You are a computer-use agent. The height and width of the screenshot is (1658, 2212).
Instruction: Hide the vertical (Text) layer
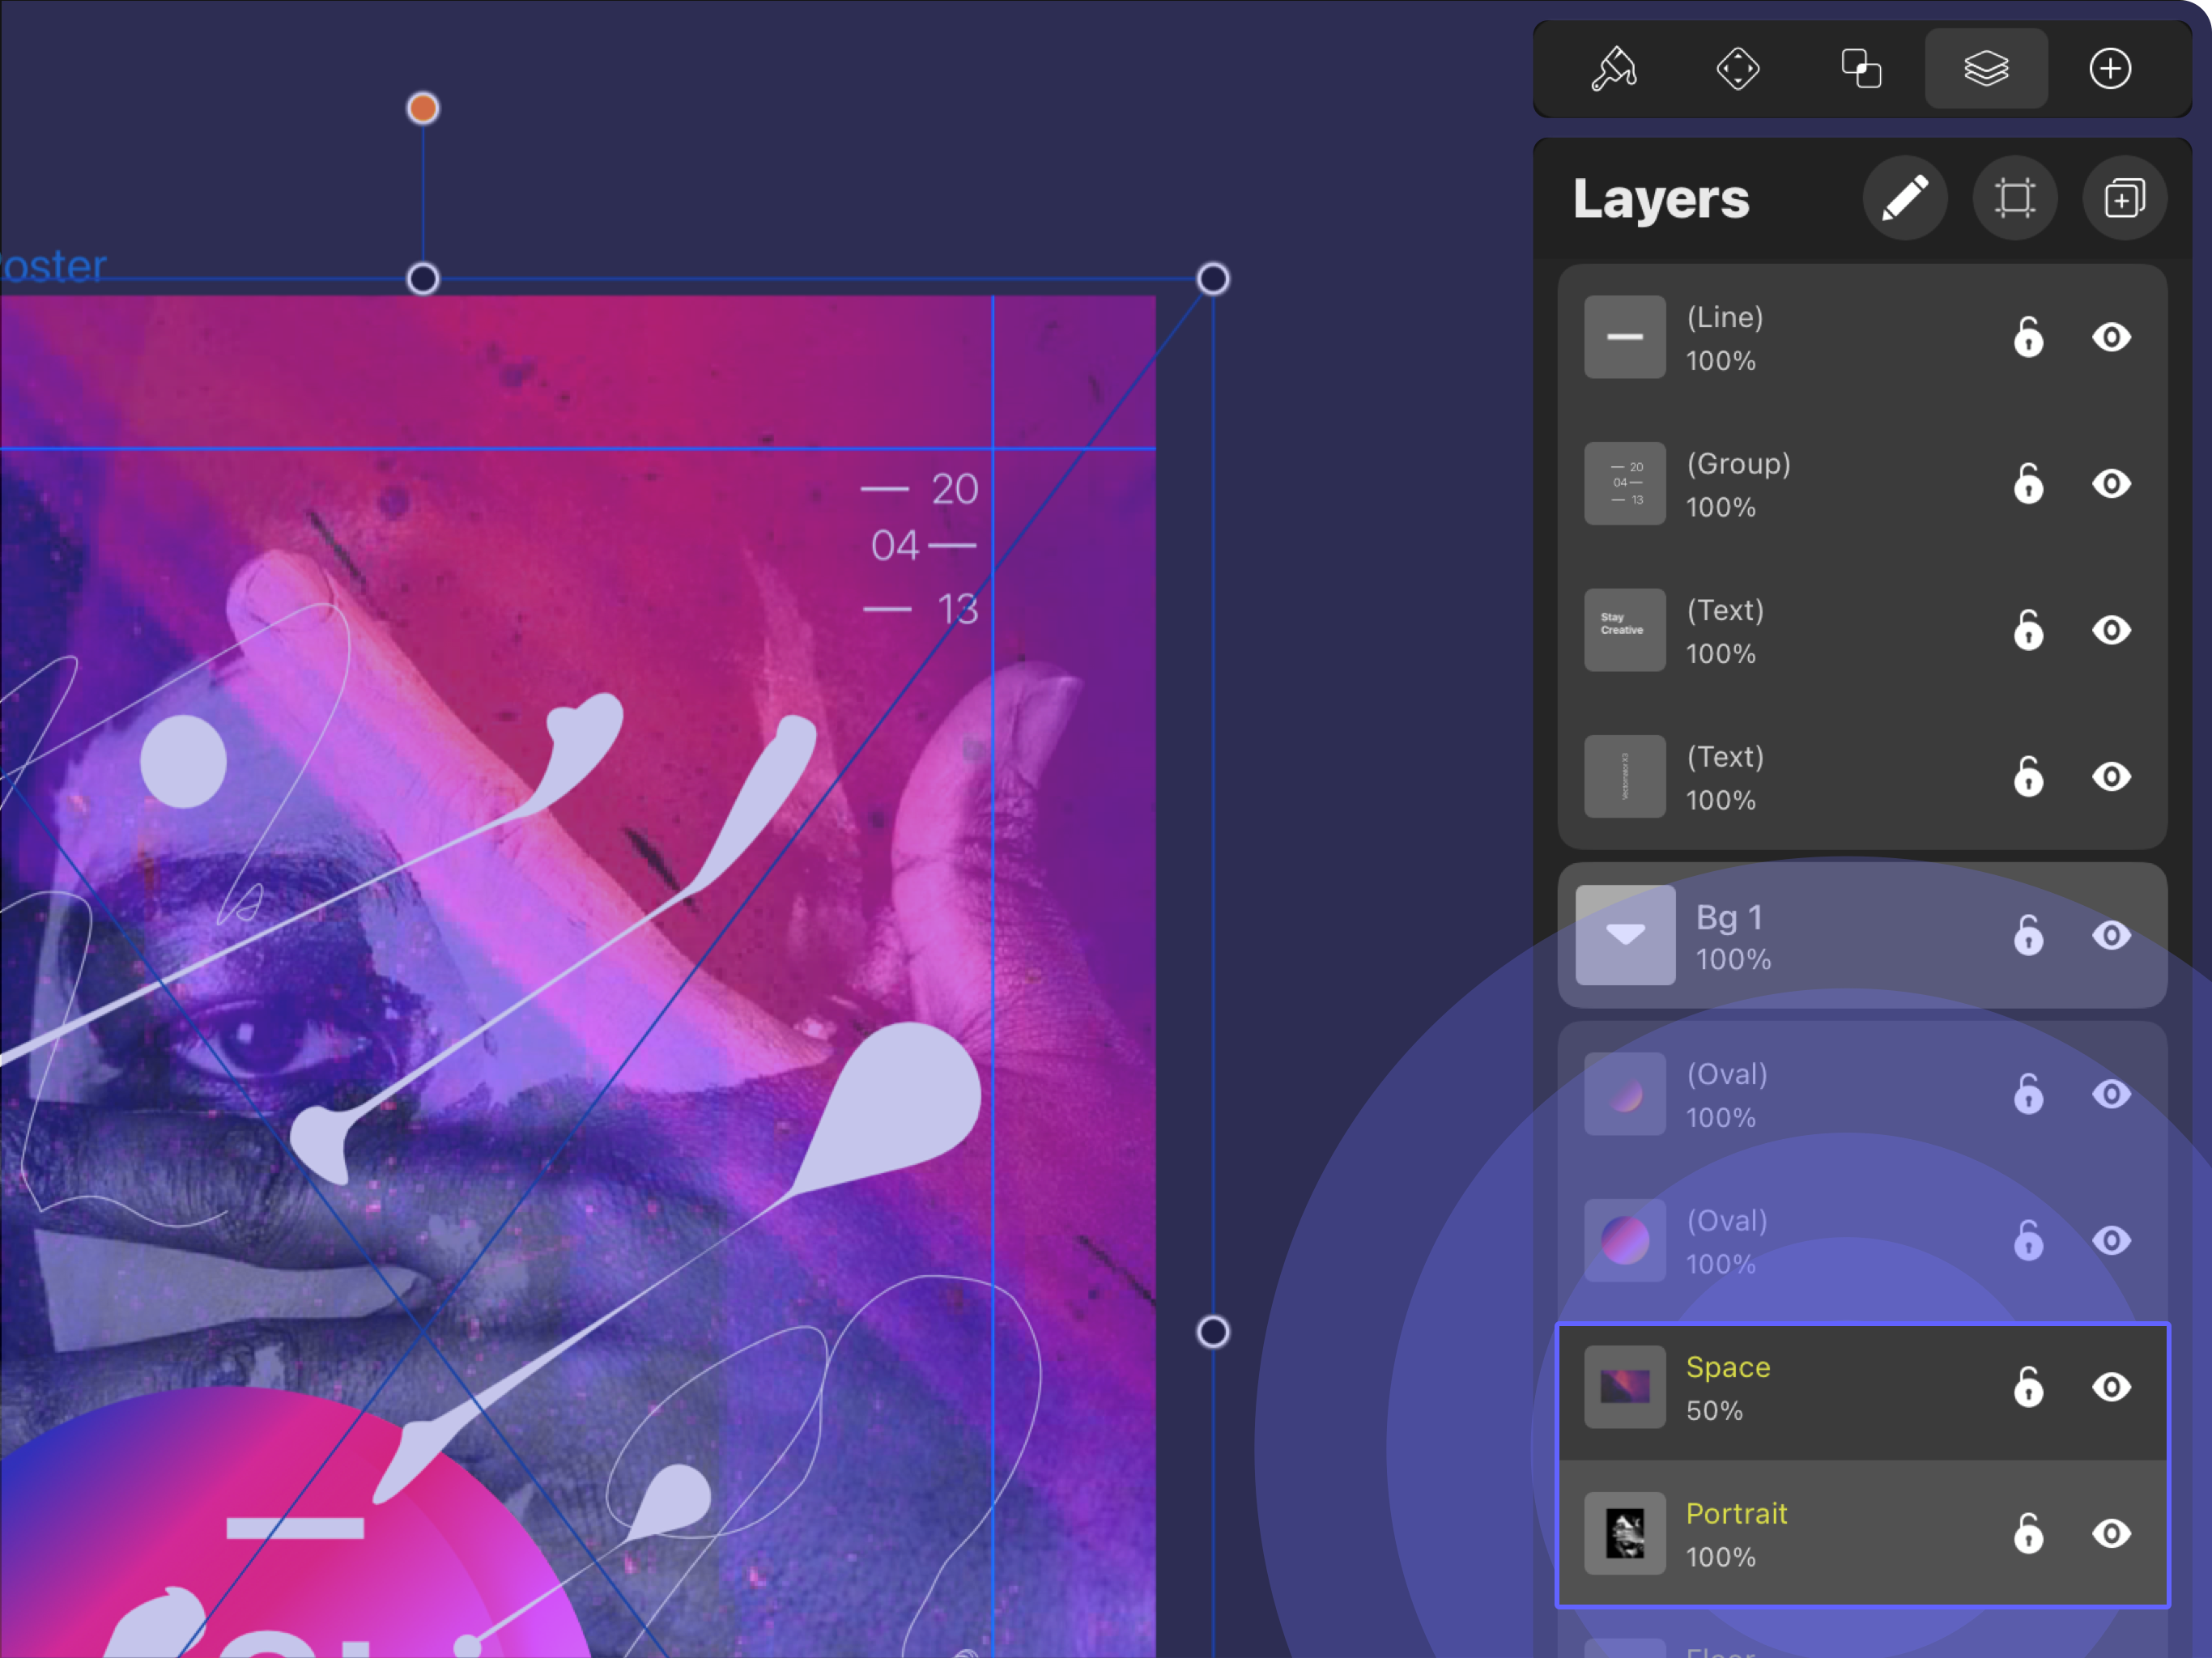pyautogui.click(x=2111, y=777)
